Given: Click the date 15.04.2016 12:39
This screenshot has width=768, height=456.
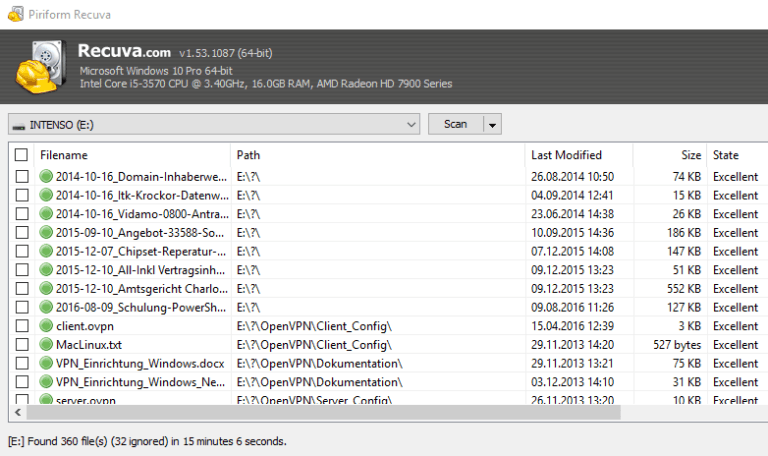Looking at the screenshot, I should tap(572, 326).
